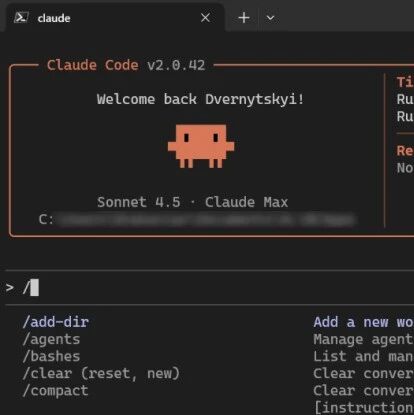Click the blurred C: working directory path
The width and height of the screenshot is (414, 415).
click(197, 220)
